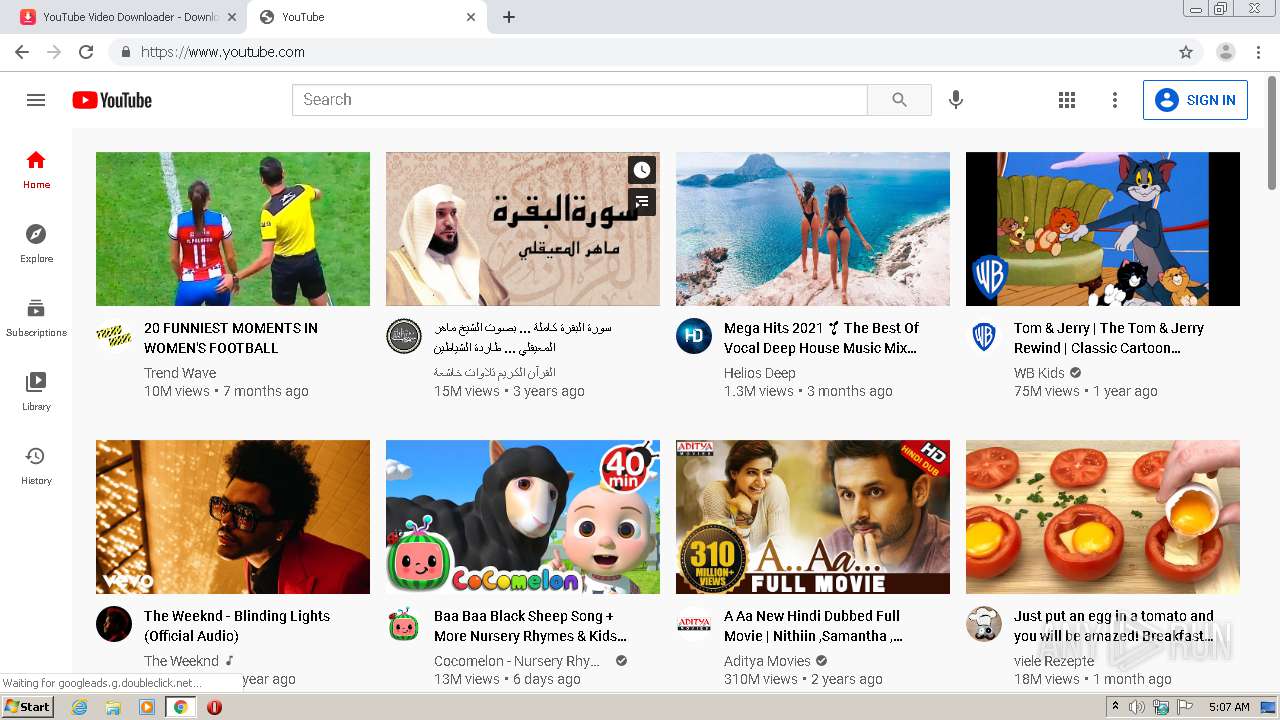Open Mega Hits 2021 thumbnail
The width and height of the screenshot is (1280, 720).
pos(813,229)
